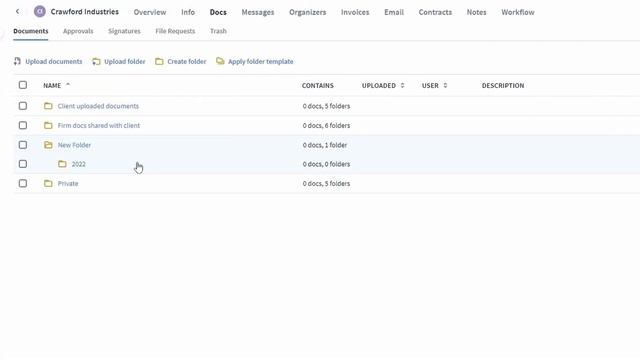Screen dimensions: 640x360
Task: Sort by the NAME column arrow
Action: (x=68, y=84)
